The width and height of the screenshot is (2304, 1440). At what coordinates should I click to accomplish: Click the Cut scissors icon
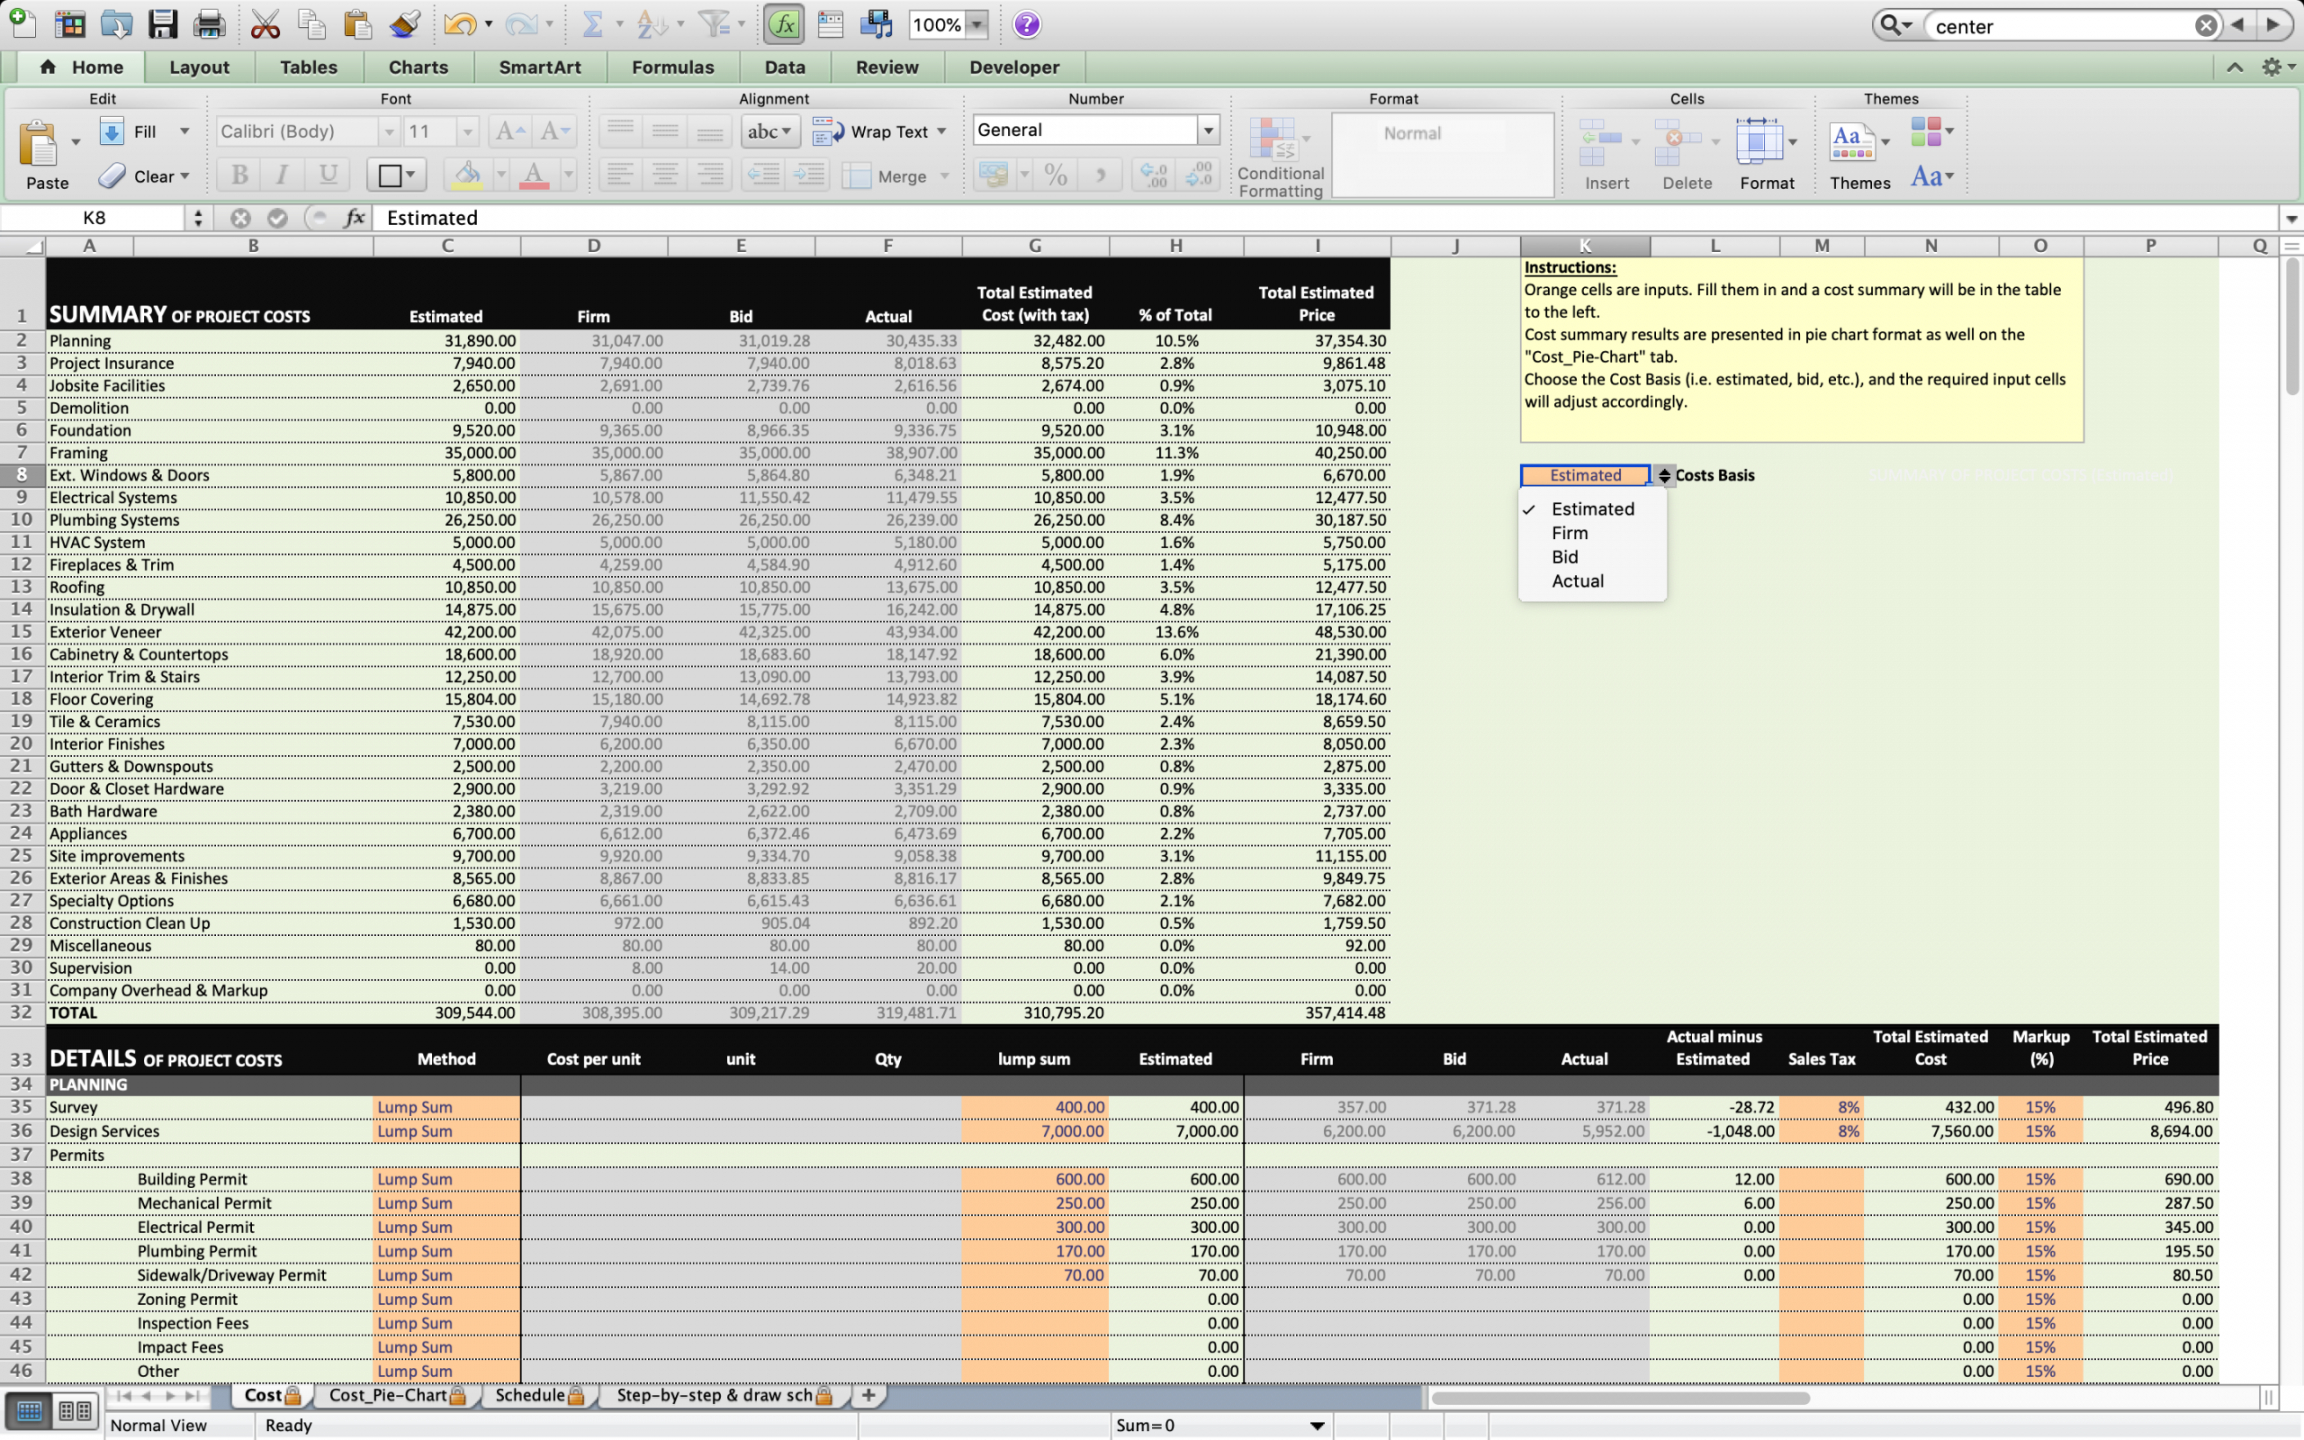click(265, 24)
